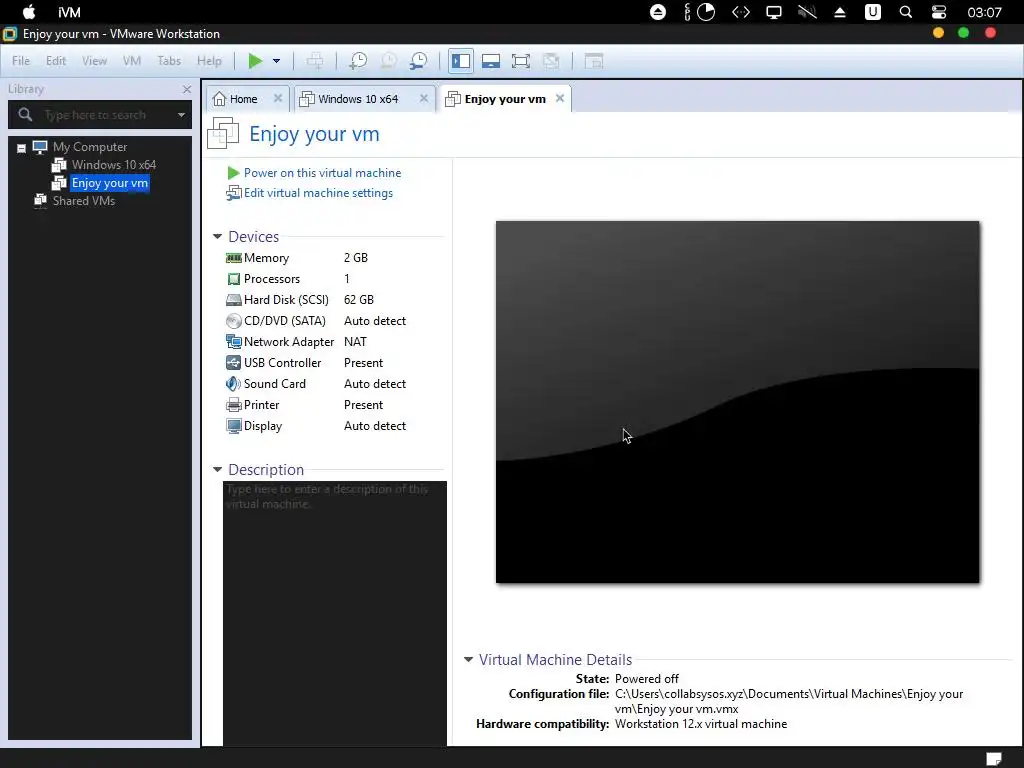The image size is (1024, 768).
Task: Click the Printer device icon
Action: pos(233,405)
